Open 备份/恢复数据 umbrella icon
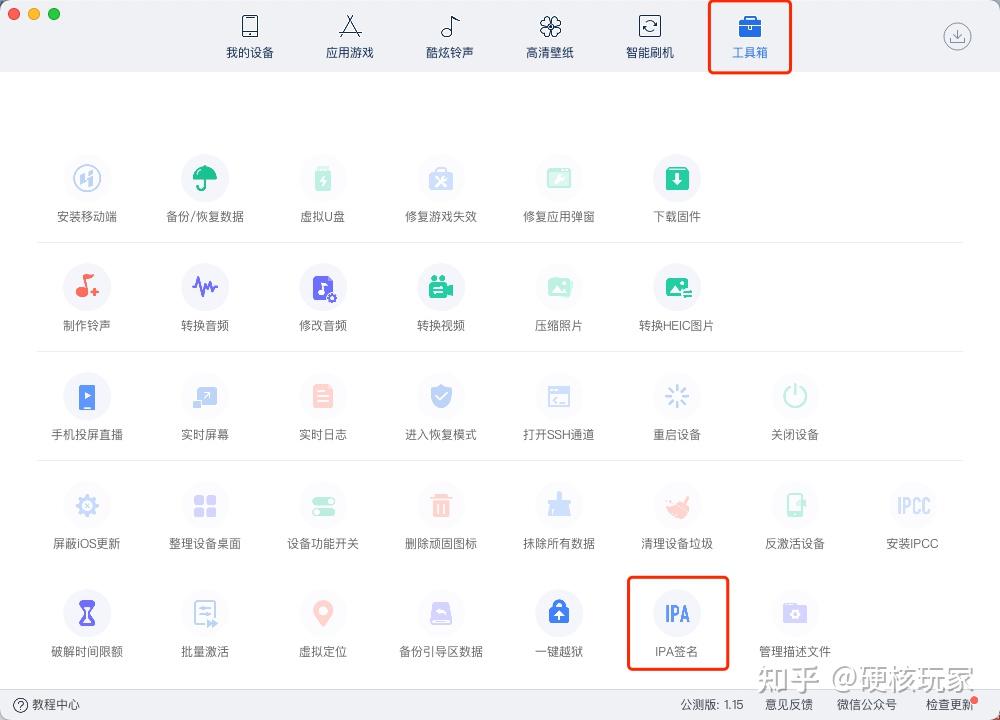Screen dimensions: 1000x720 (x=205, y=179)
